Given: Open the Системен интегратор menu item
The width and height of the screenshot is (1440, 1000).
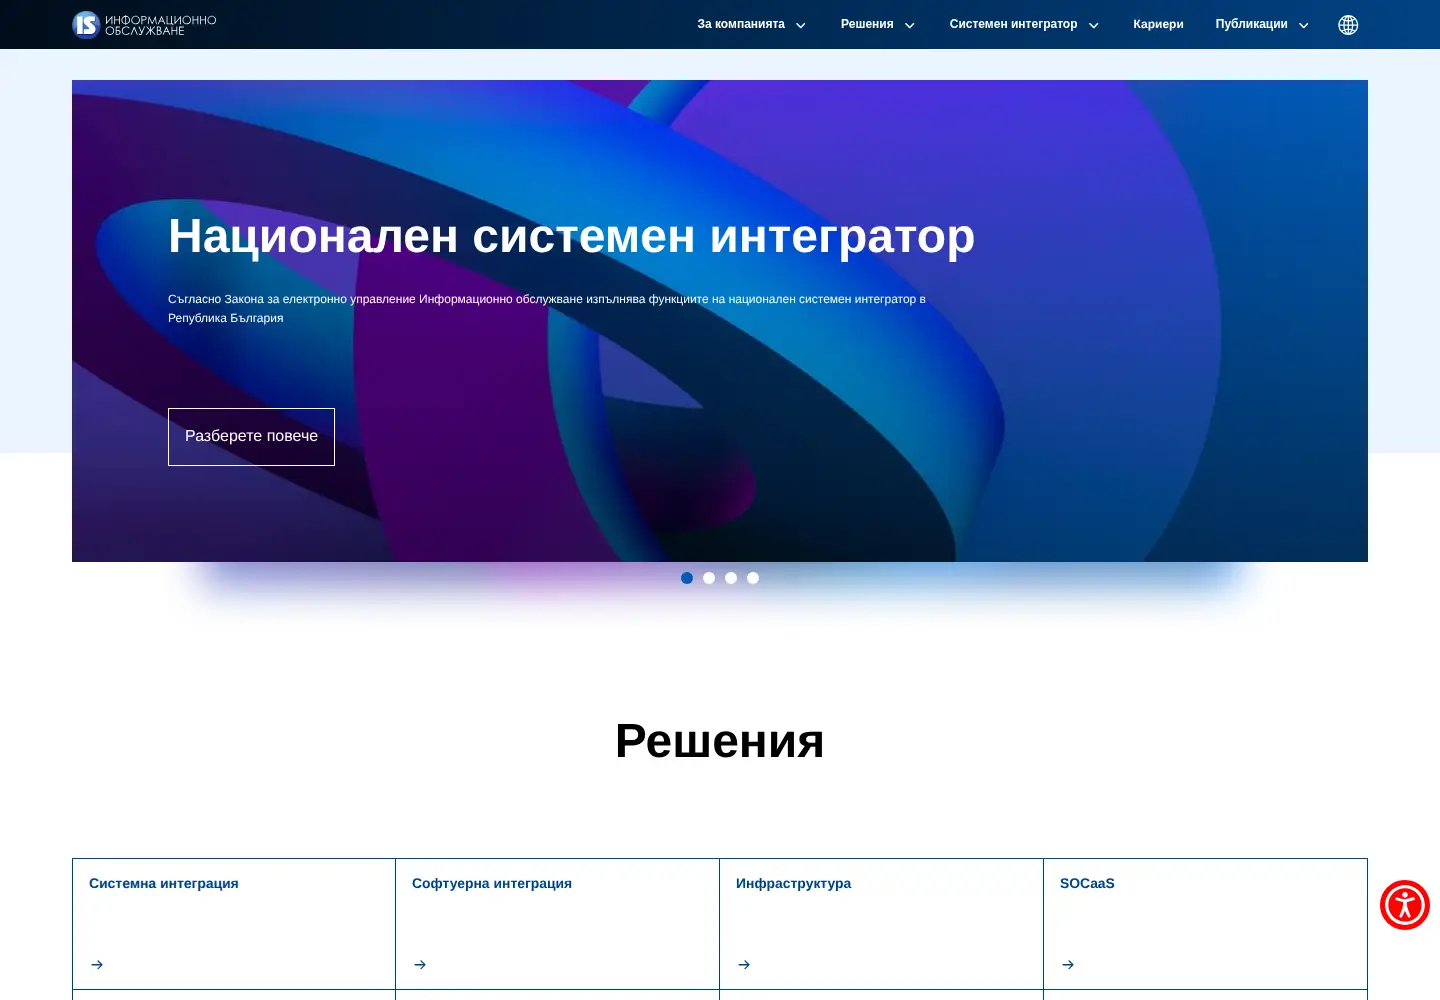Looking at the screenshot, I should tap(1013, 24).
